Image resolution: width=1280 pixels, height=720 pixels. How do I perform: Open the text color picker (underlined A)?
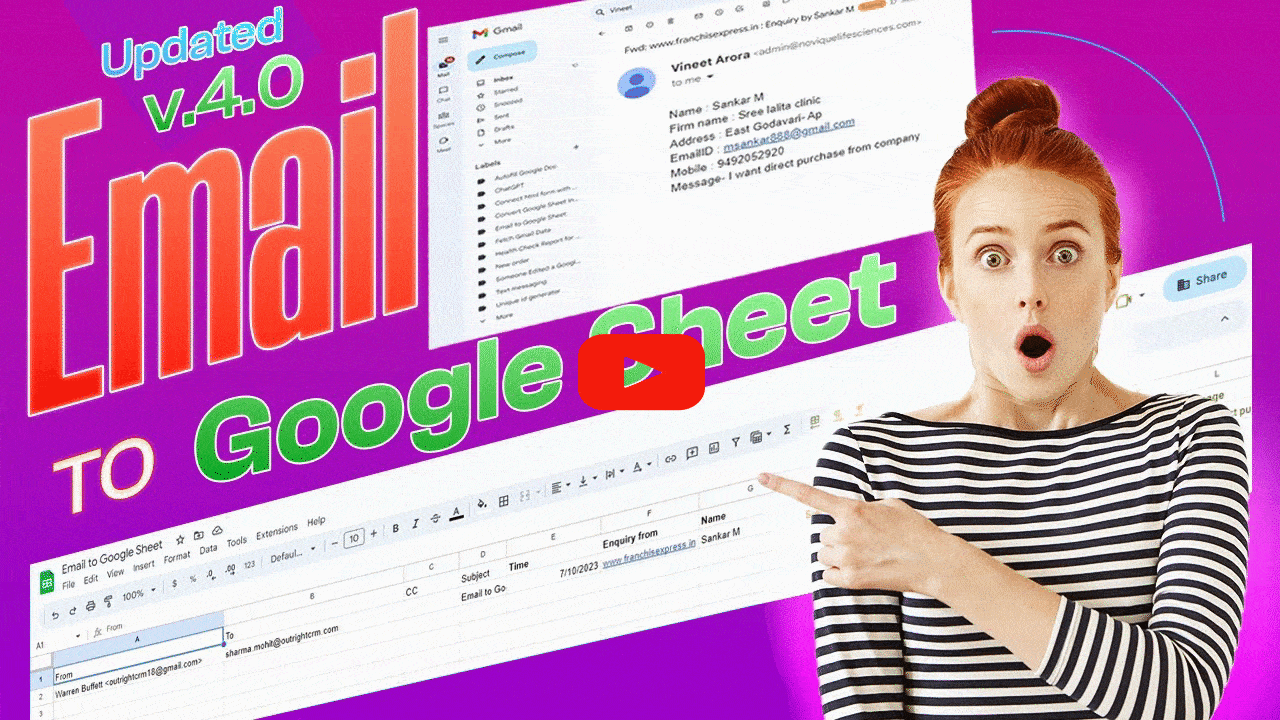click(x=456, y=514)
